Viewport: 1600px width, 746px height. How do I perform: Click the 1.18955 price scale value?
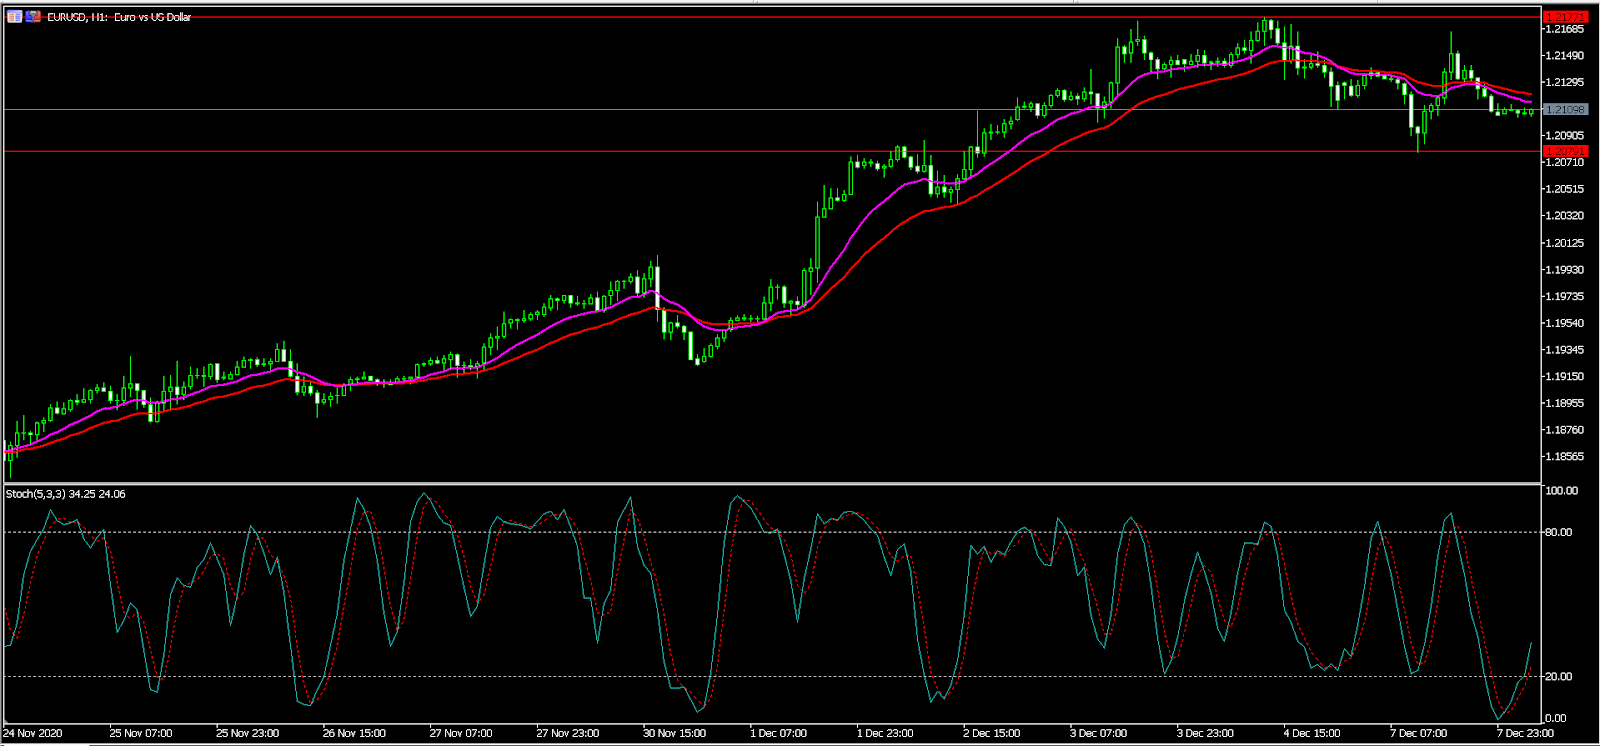pos(1565,403)
